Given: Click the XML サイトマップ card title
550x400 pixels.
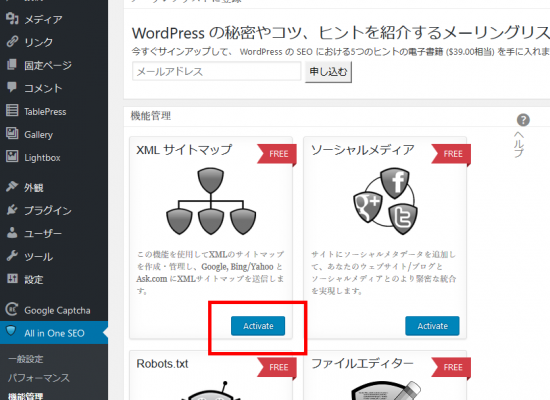Looking at the screenshot, I should (x=184, y=150).
